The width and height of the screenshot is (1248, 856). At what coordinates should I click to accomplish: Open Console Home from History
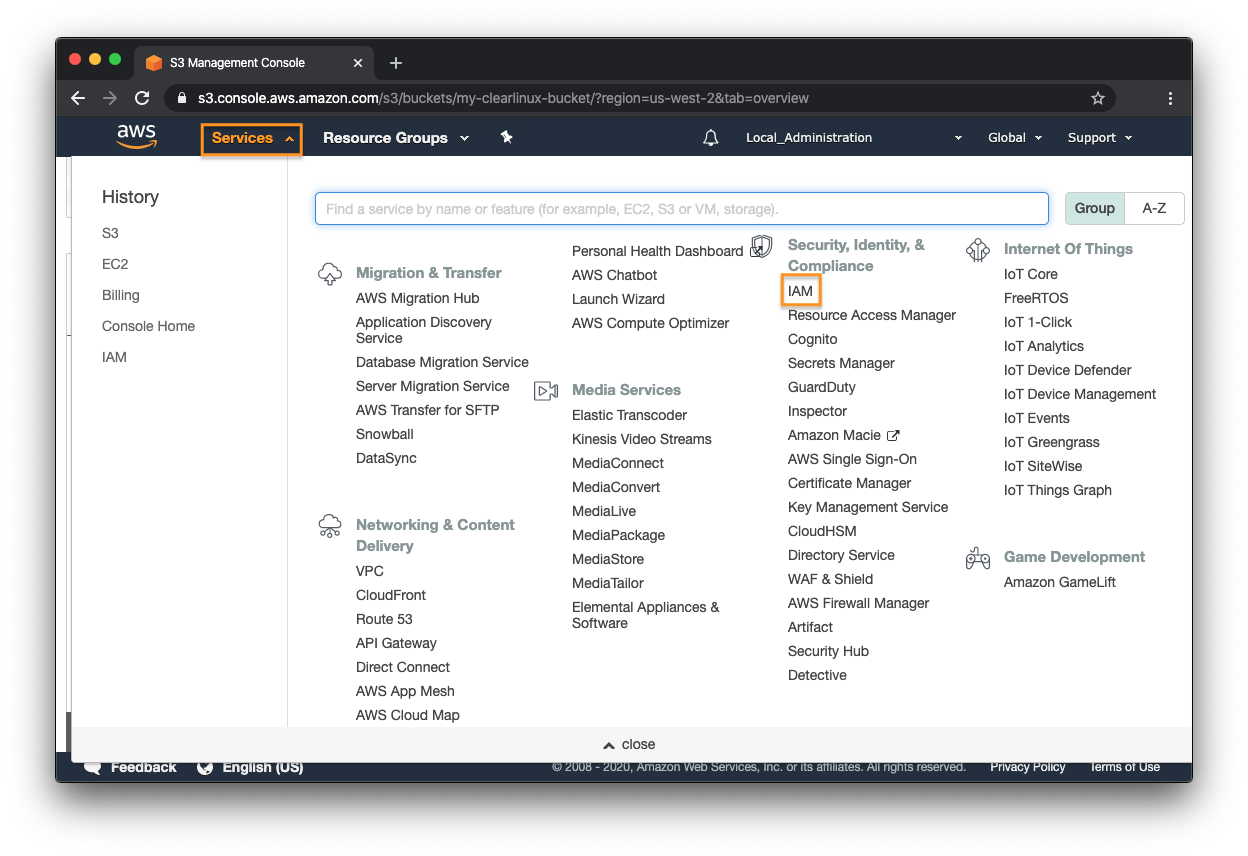coord(148,326)
